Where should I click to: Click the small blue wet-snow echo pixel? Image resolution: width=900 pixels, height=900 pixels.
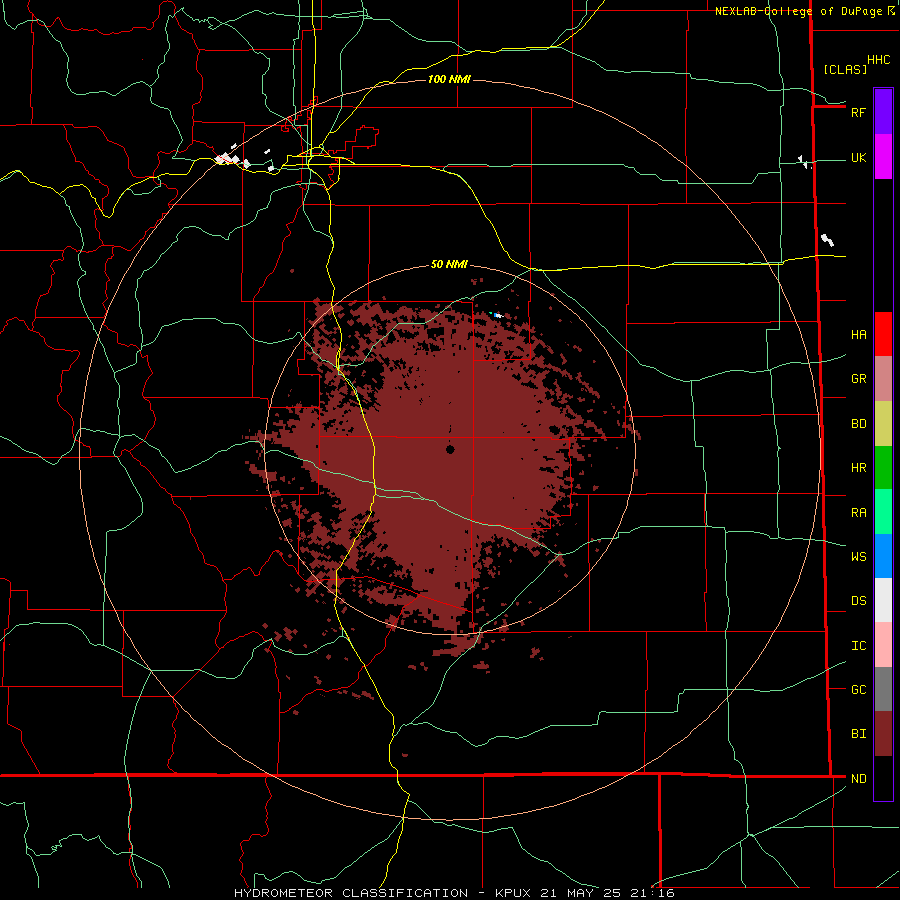pyautogui.click(x=497, y=315)
